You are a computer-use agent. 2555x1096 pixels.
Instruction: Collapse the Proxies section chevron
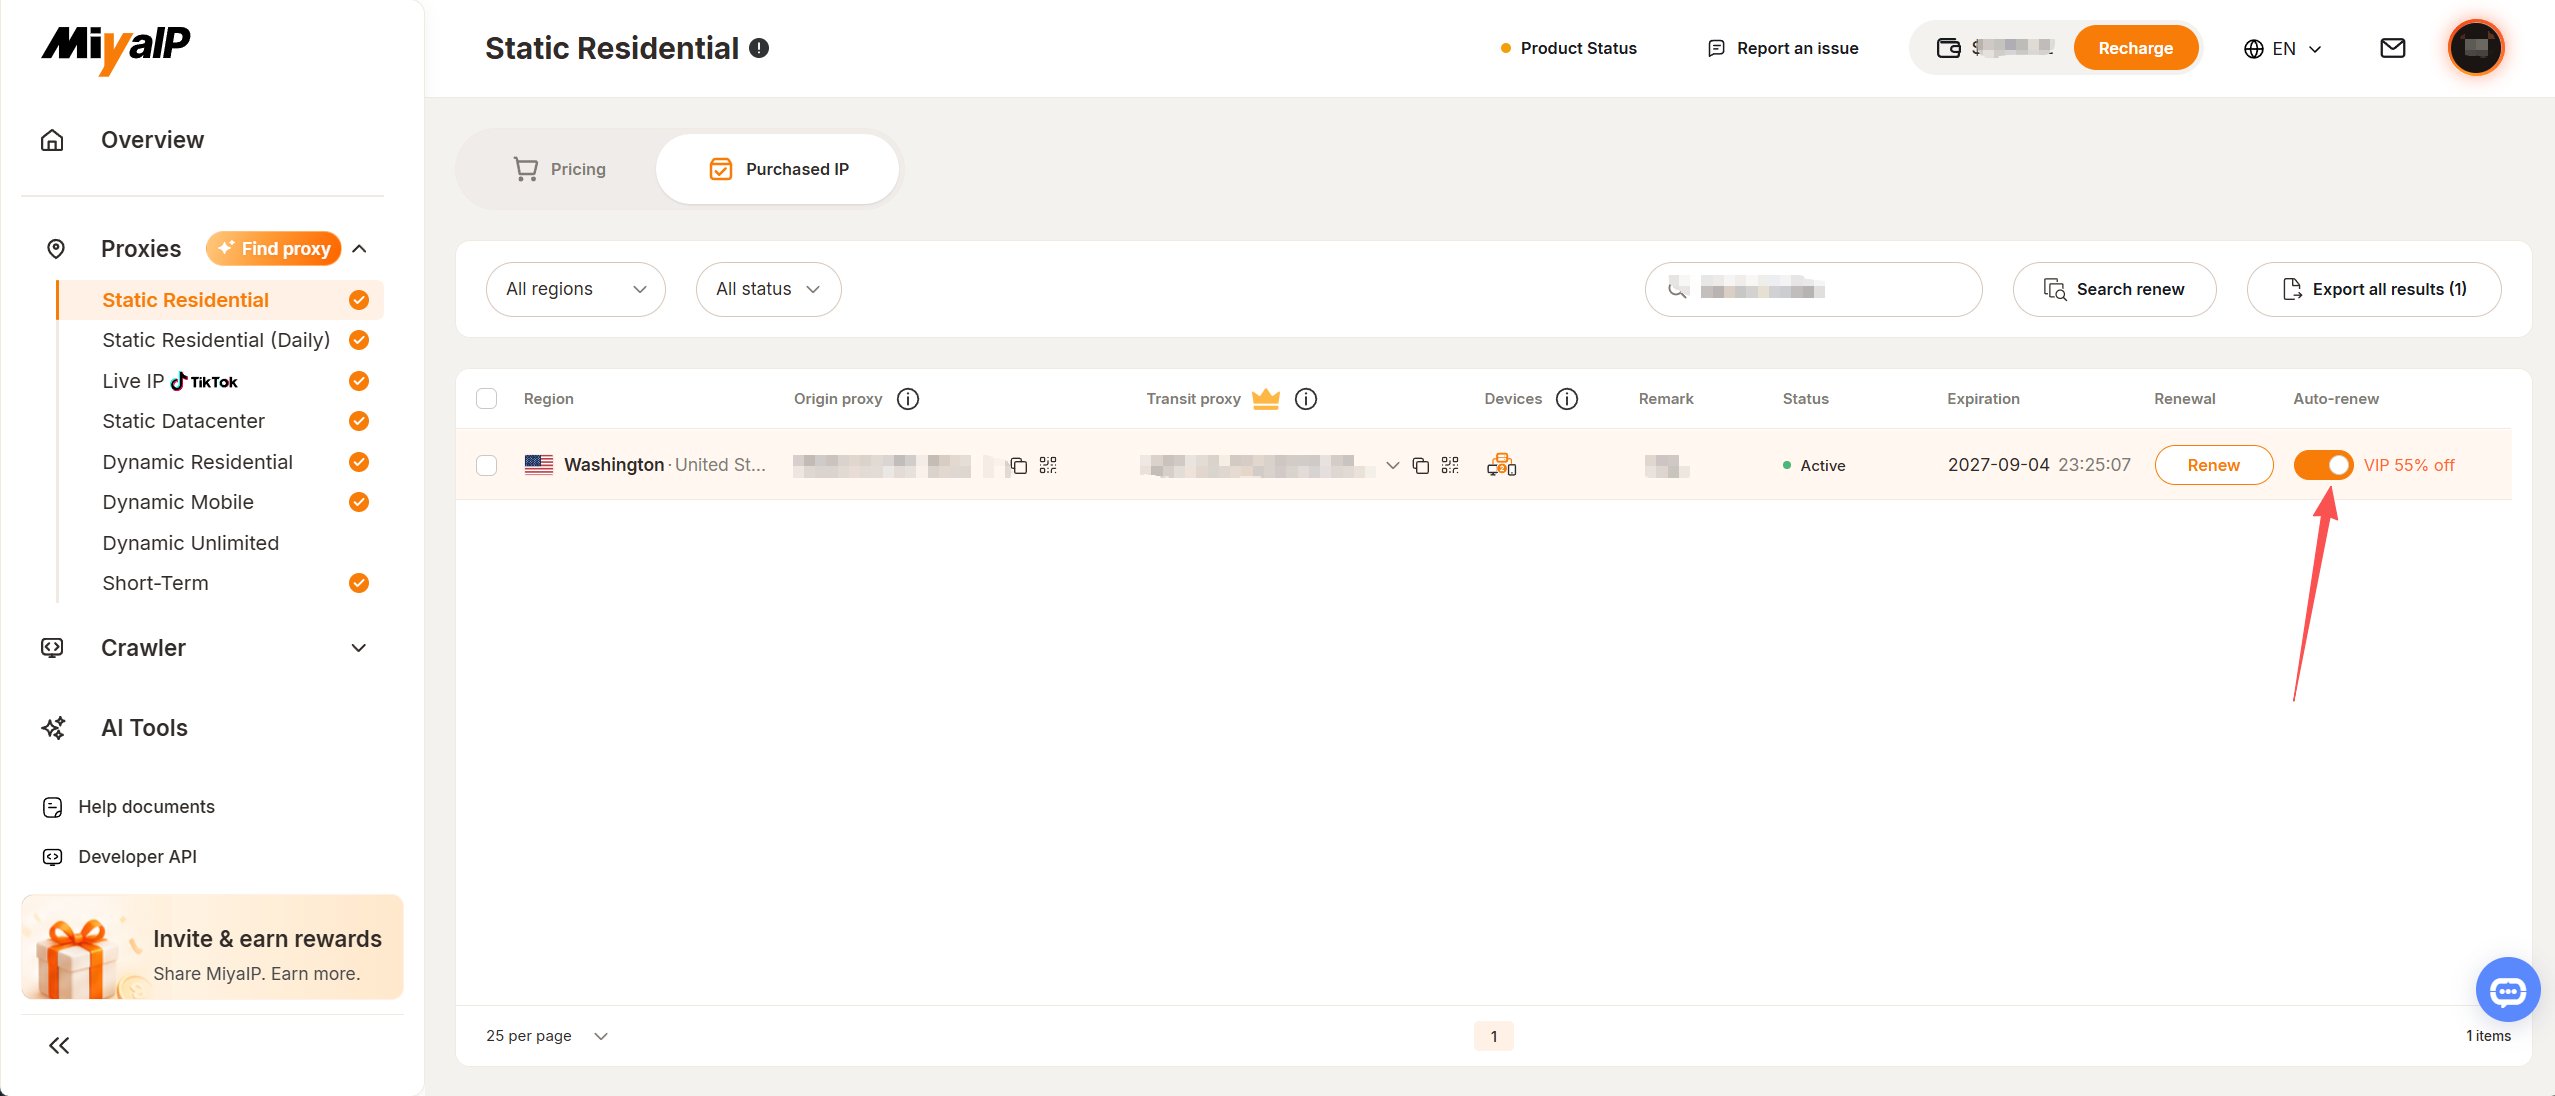360,249
